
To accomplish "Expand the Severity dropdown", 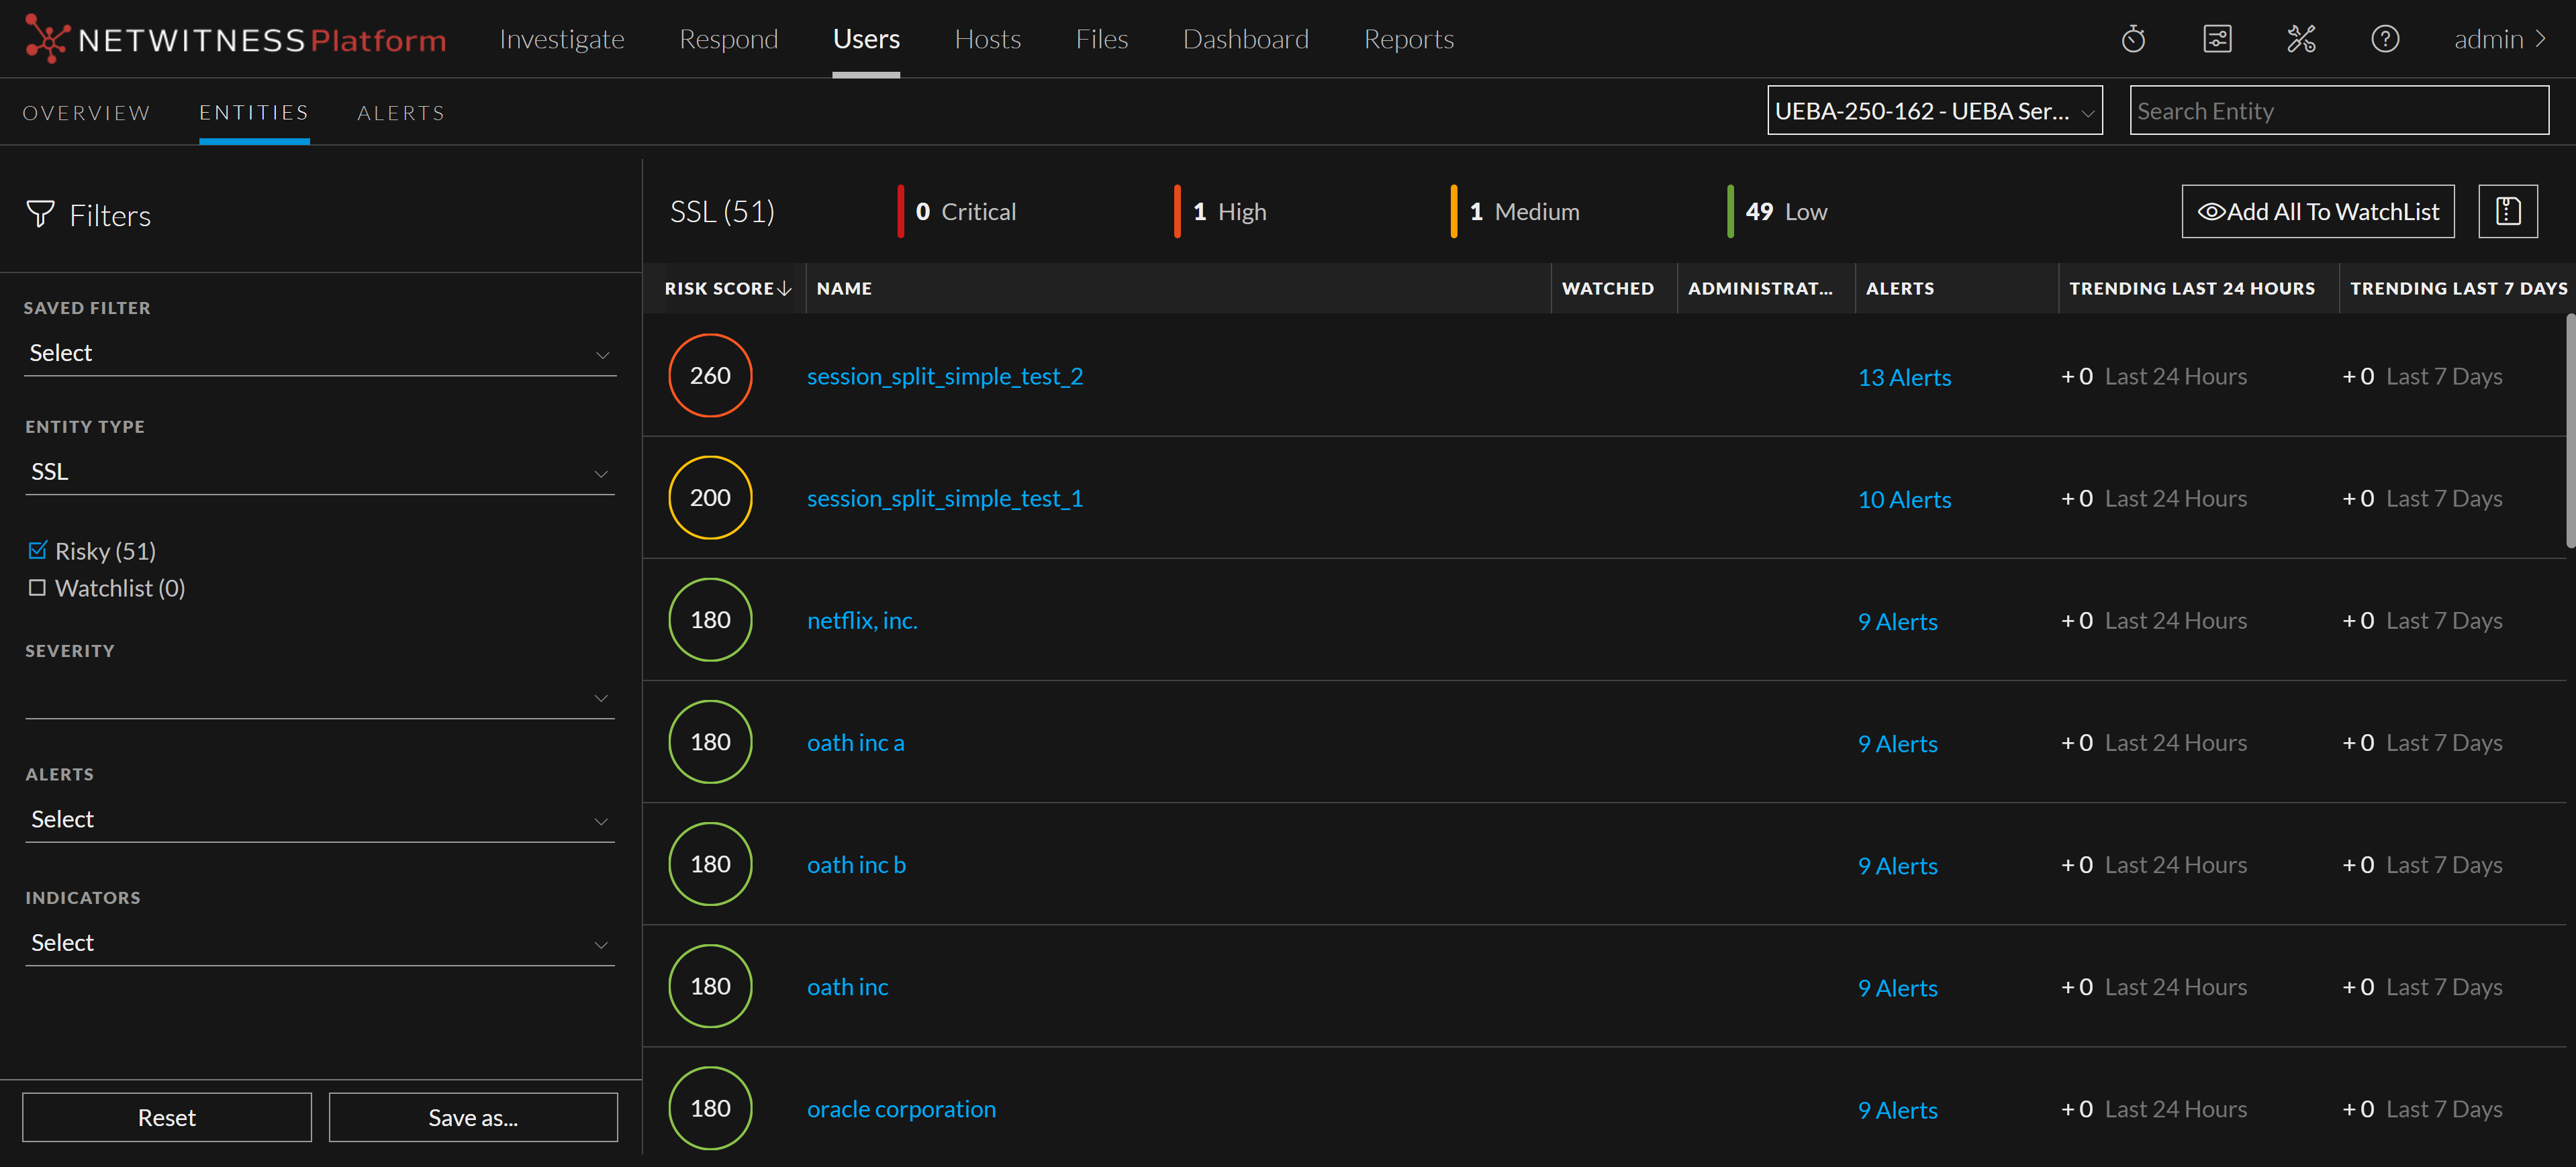I will [319, 697].
